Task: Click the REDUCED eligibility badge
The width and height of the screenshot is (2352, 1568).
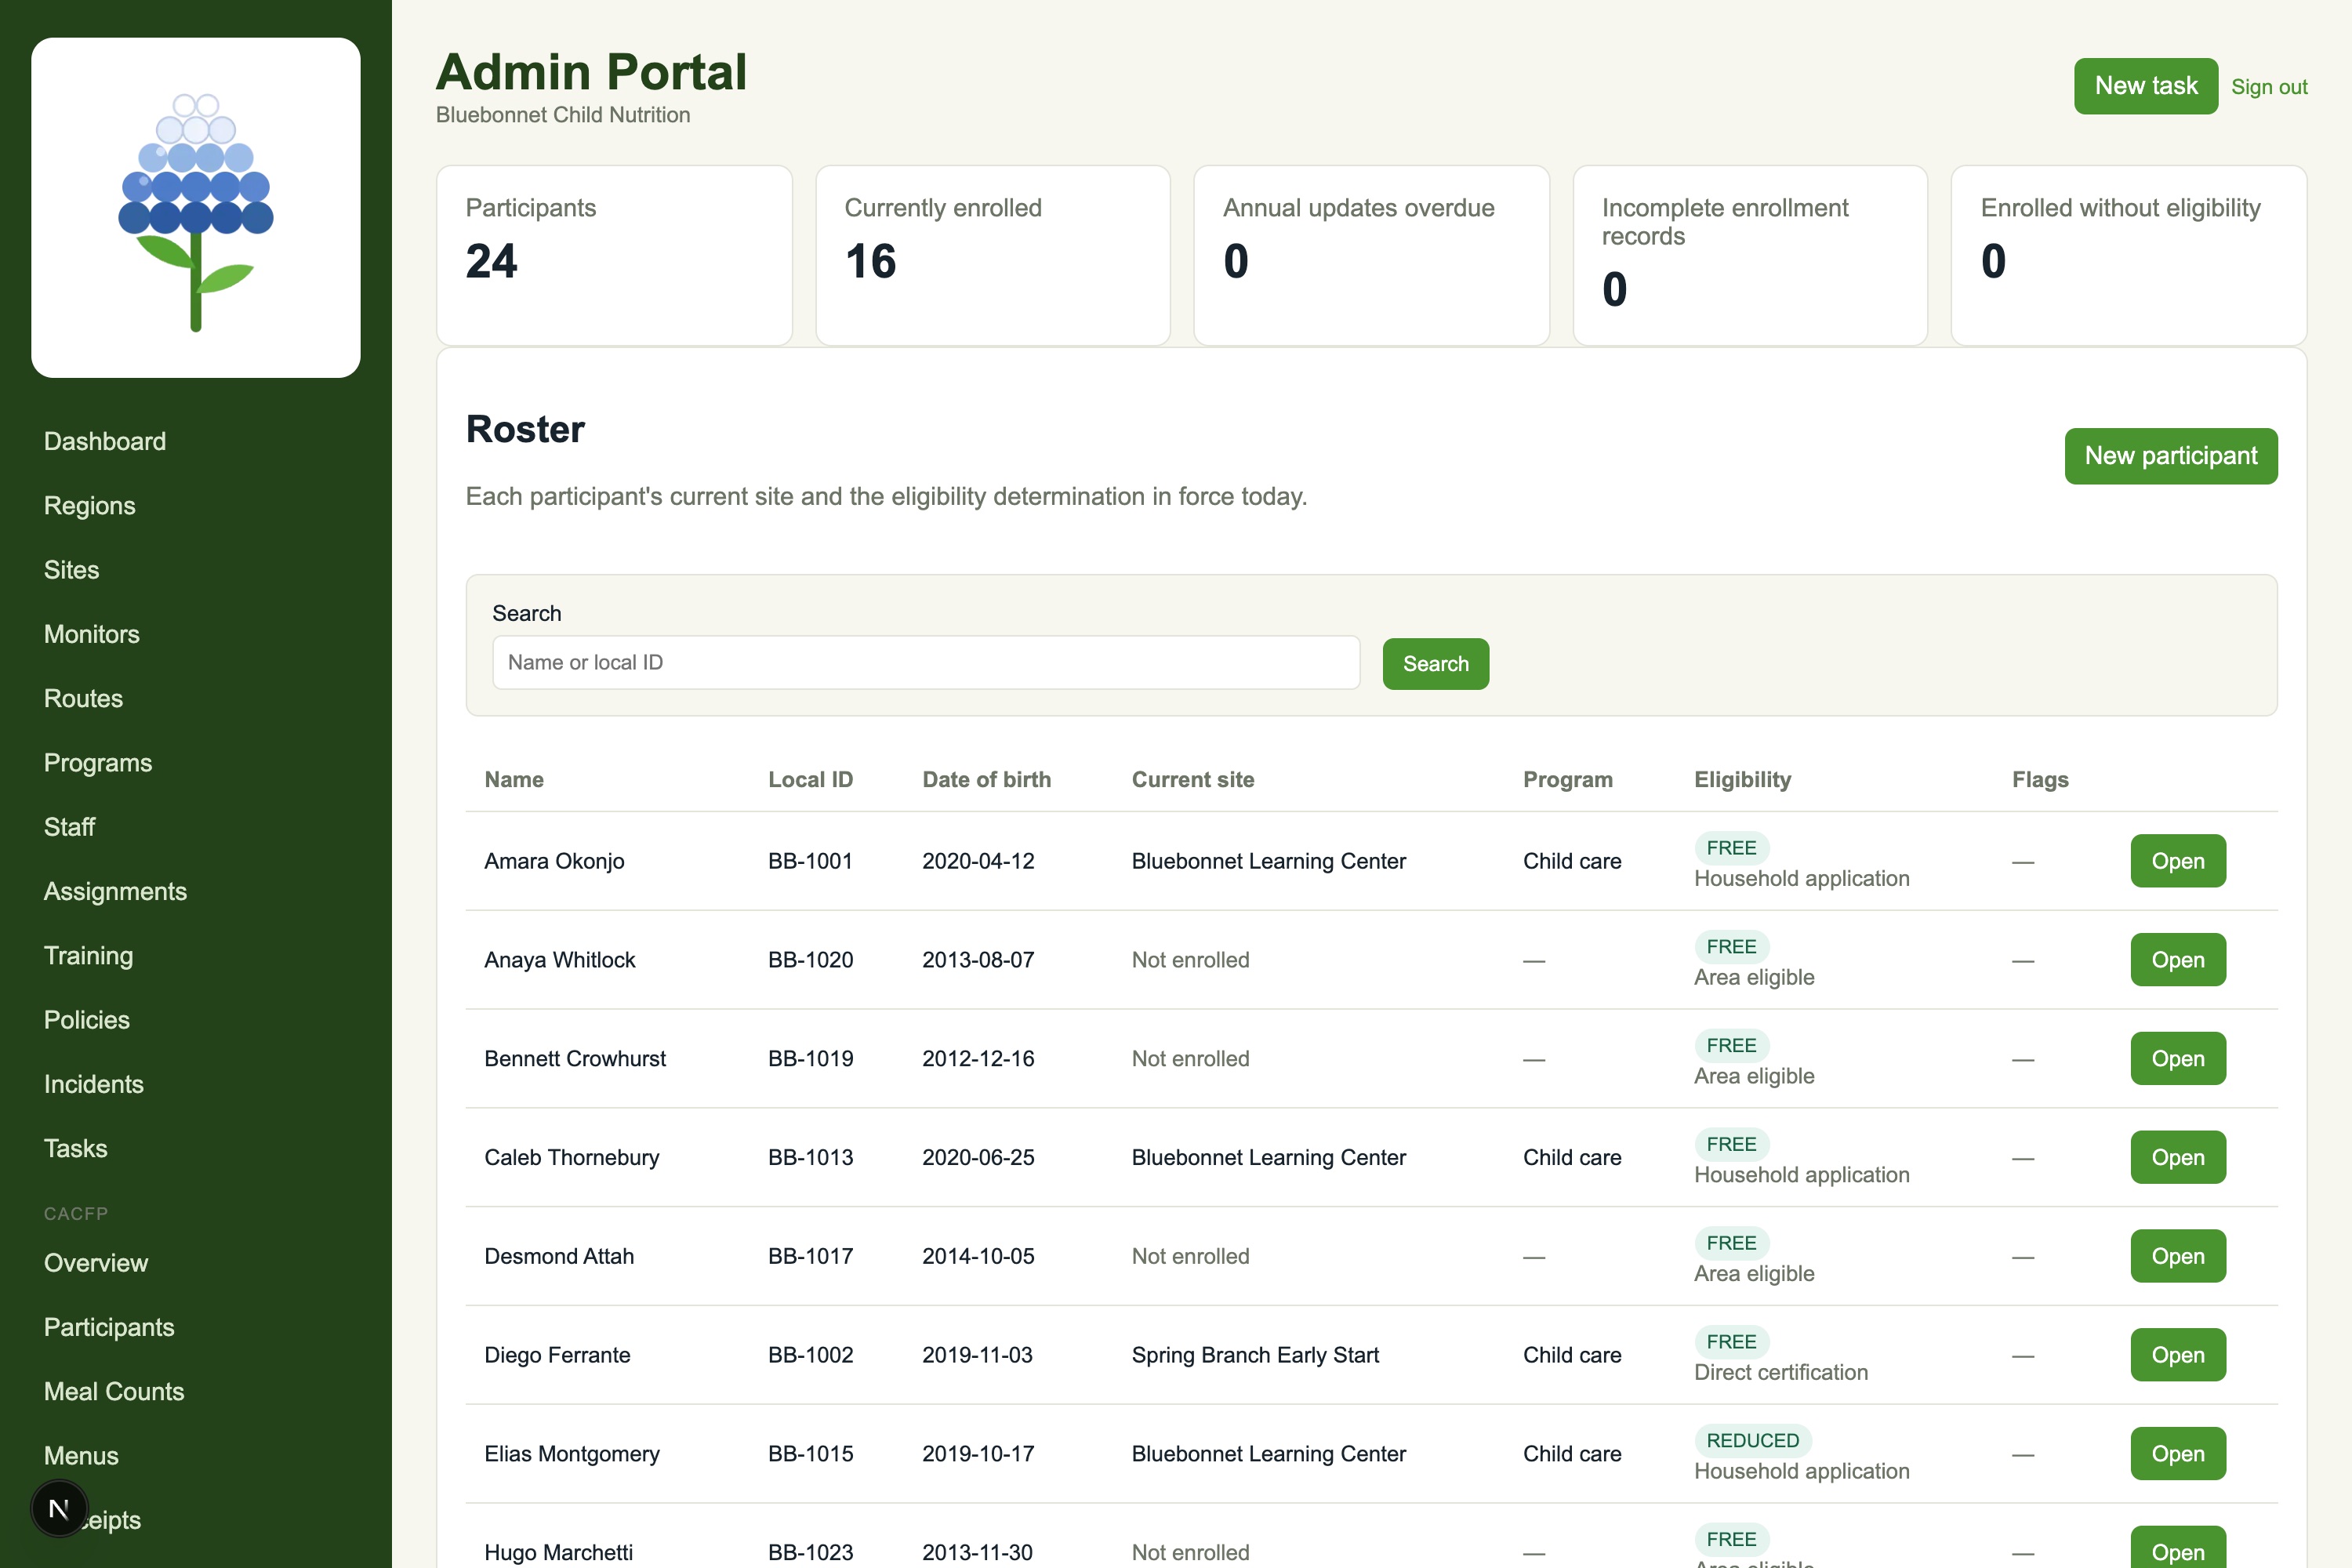Action: (1752, 1440)
